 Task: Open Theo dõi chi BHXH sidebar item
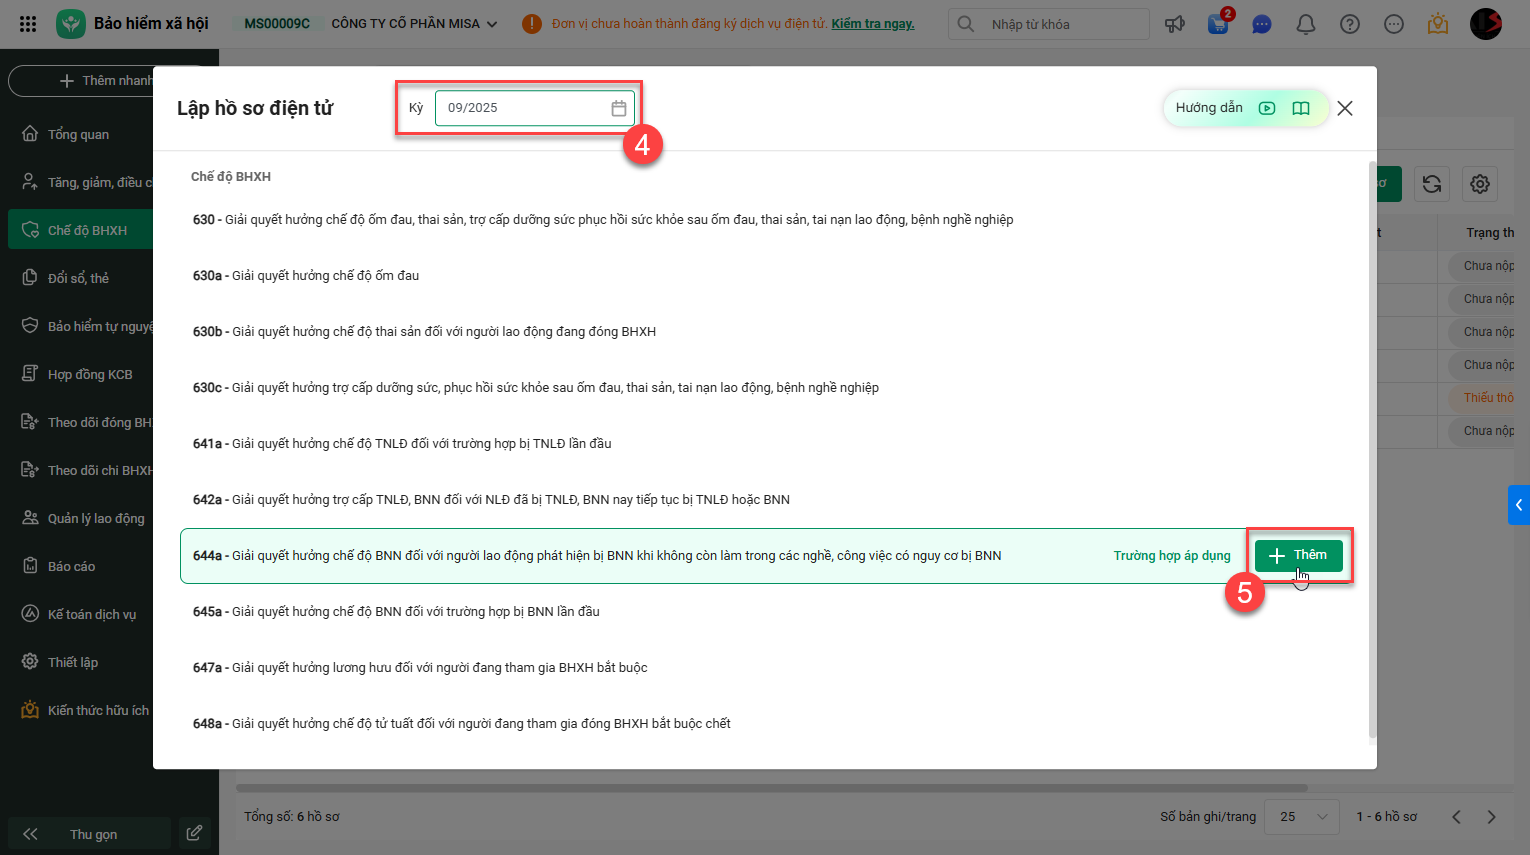click(x=80, y=470)
